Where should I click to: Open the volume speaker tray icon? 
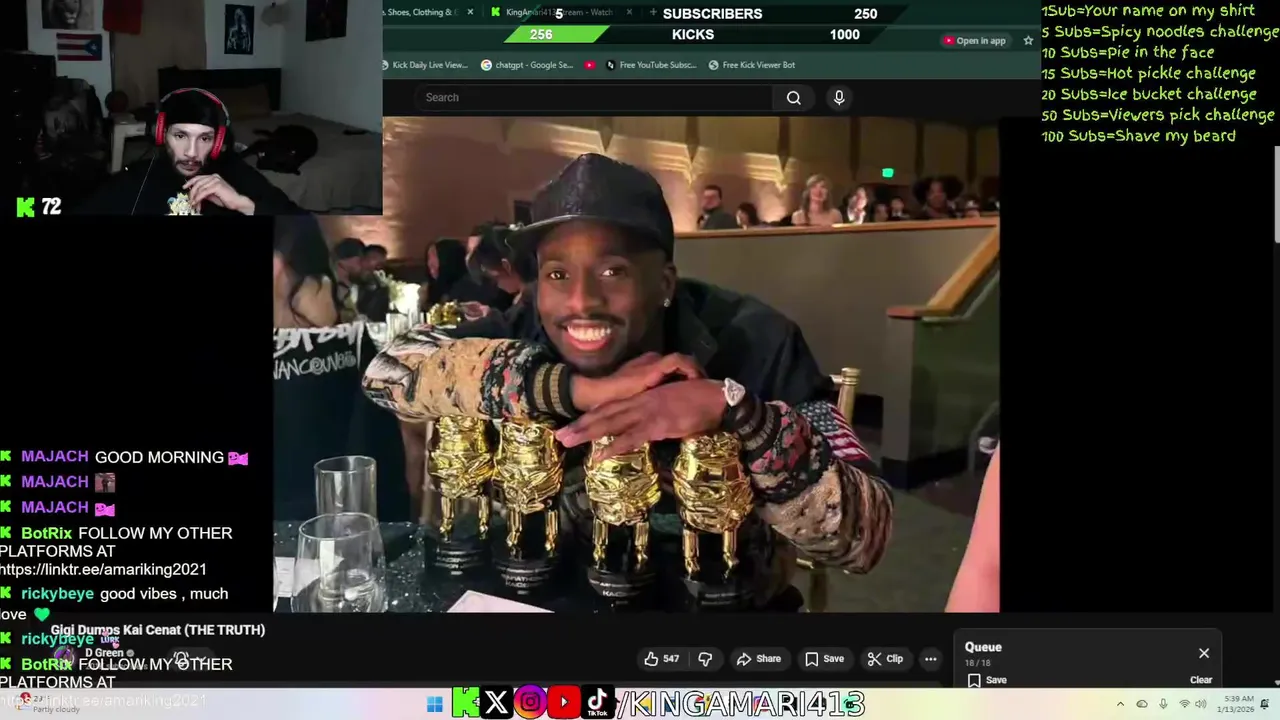click(x=1200, y=704)
